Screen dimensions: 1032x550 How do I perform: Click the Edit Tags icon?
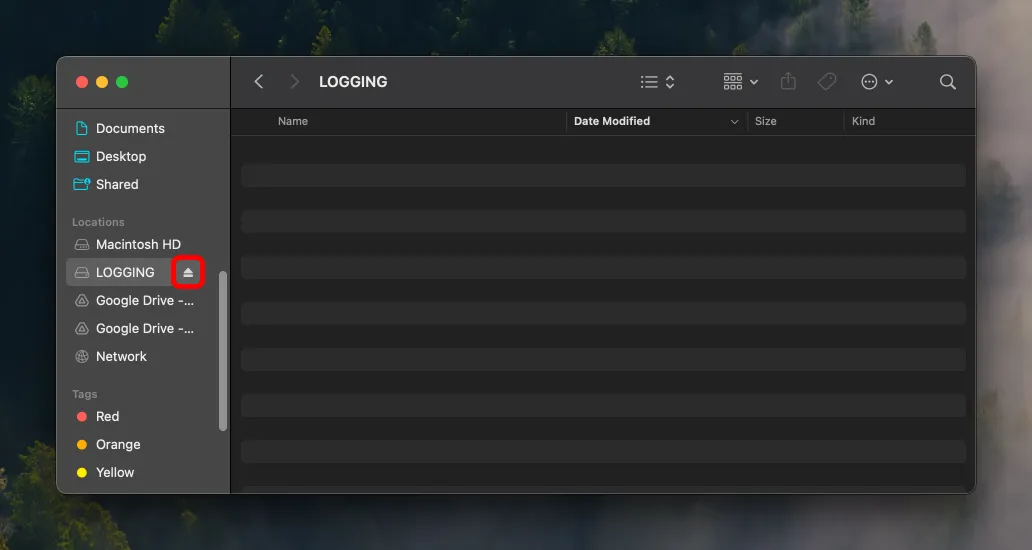(x=827, y=82)
